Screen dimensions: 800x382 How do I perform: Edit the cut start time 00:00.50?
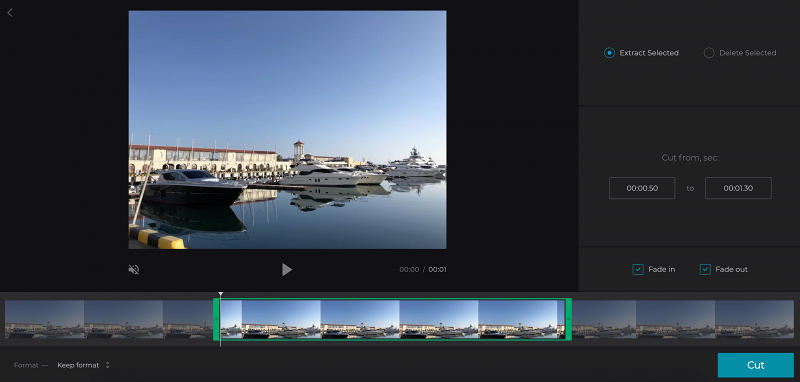coord(642,188)
